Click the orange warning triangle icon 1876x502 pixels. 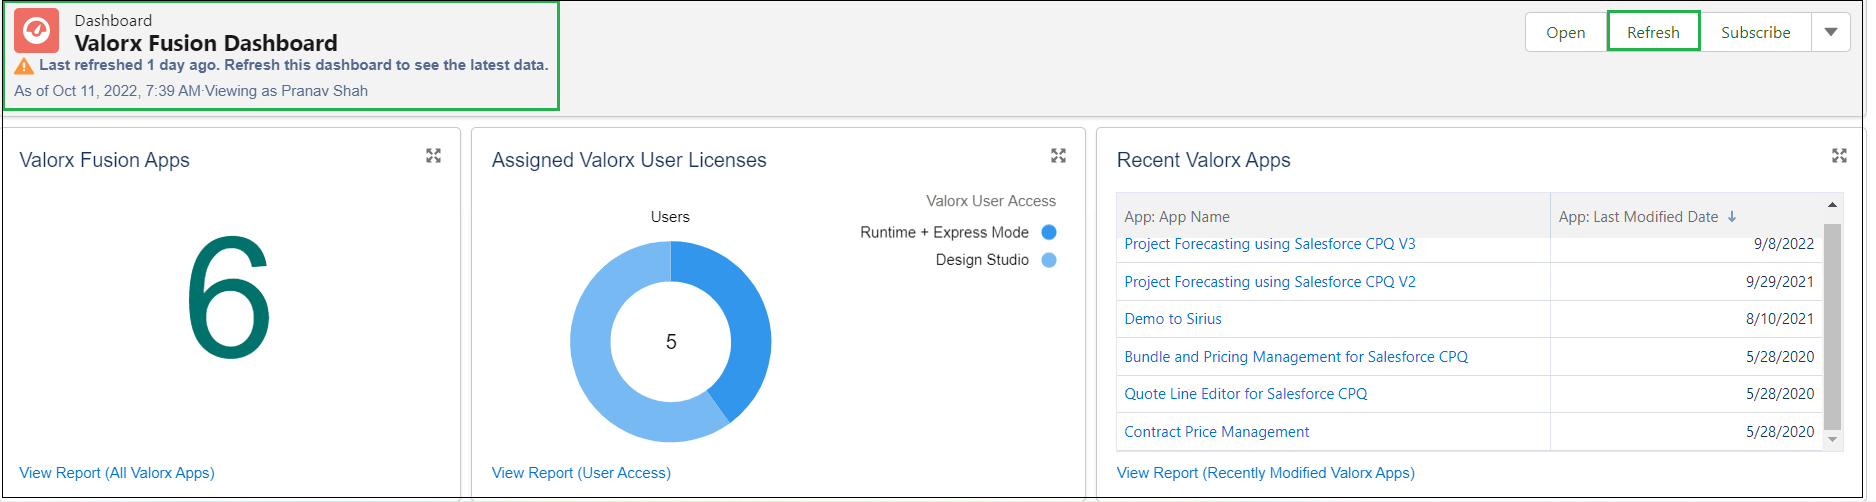tap(24, 66)
